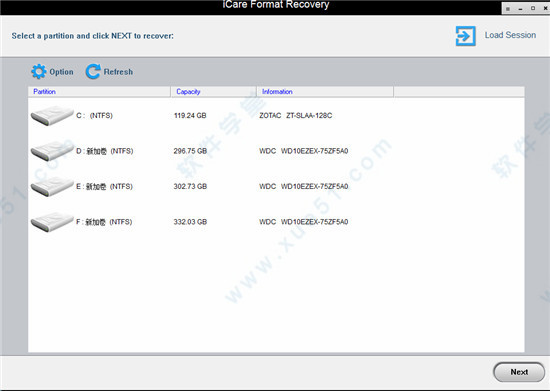Viewport: 550px width, 391px height.
Task: Click the Option label text
Action: tap(61, 72)
